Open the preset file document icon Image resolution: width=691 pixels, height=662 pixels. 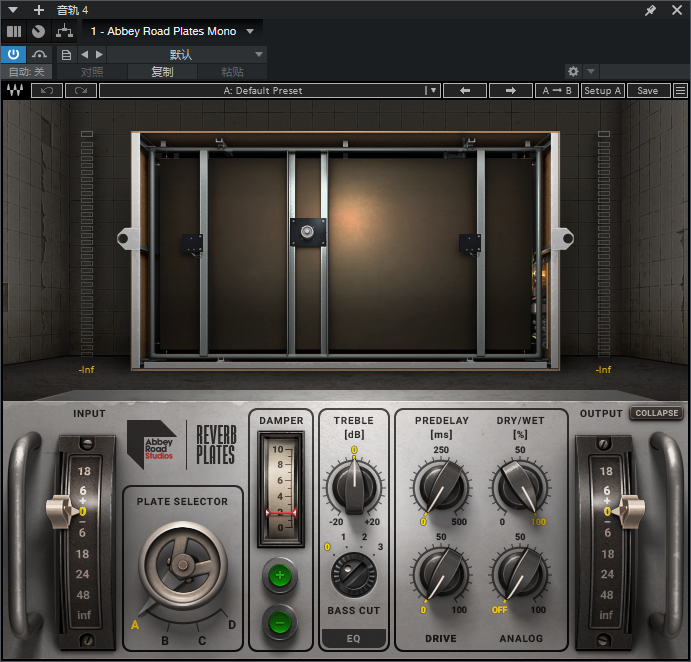point(66,55)
